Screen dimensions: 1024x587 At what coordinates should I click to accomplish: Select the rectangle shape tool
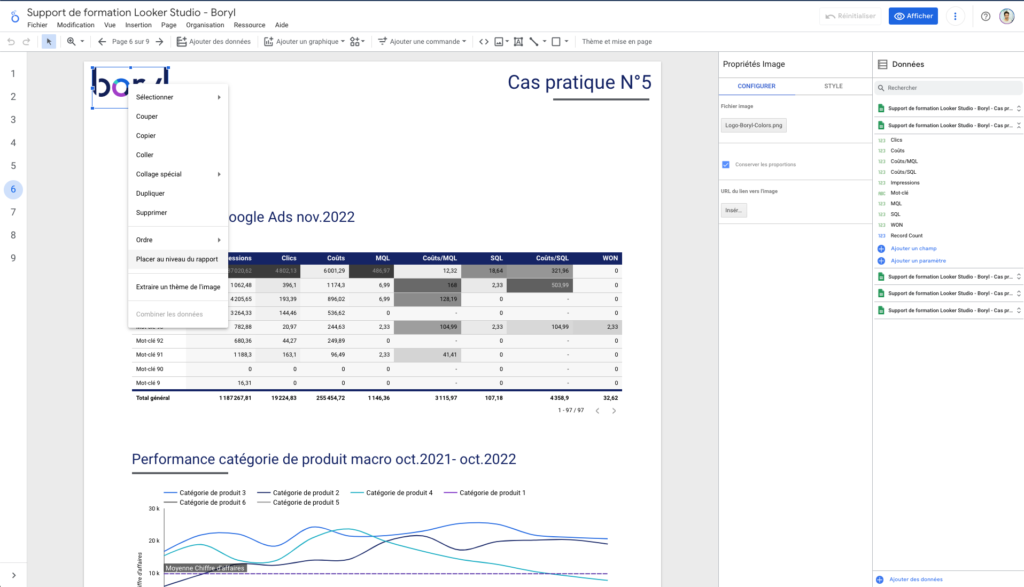(x=556, y=42)
